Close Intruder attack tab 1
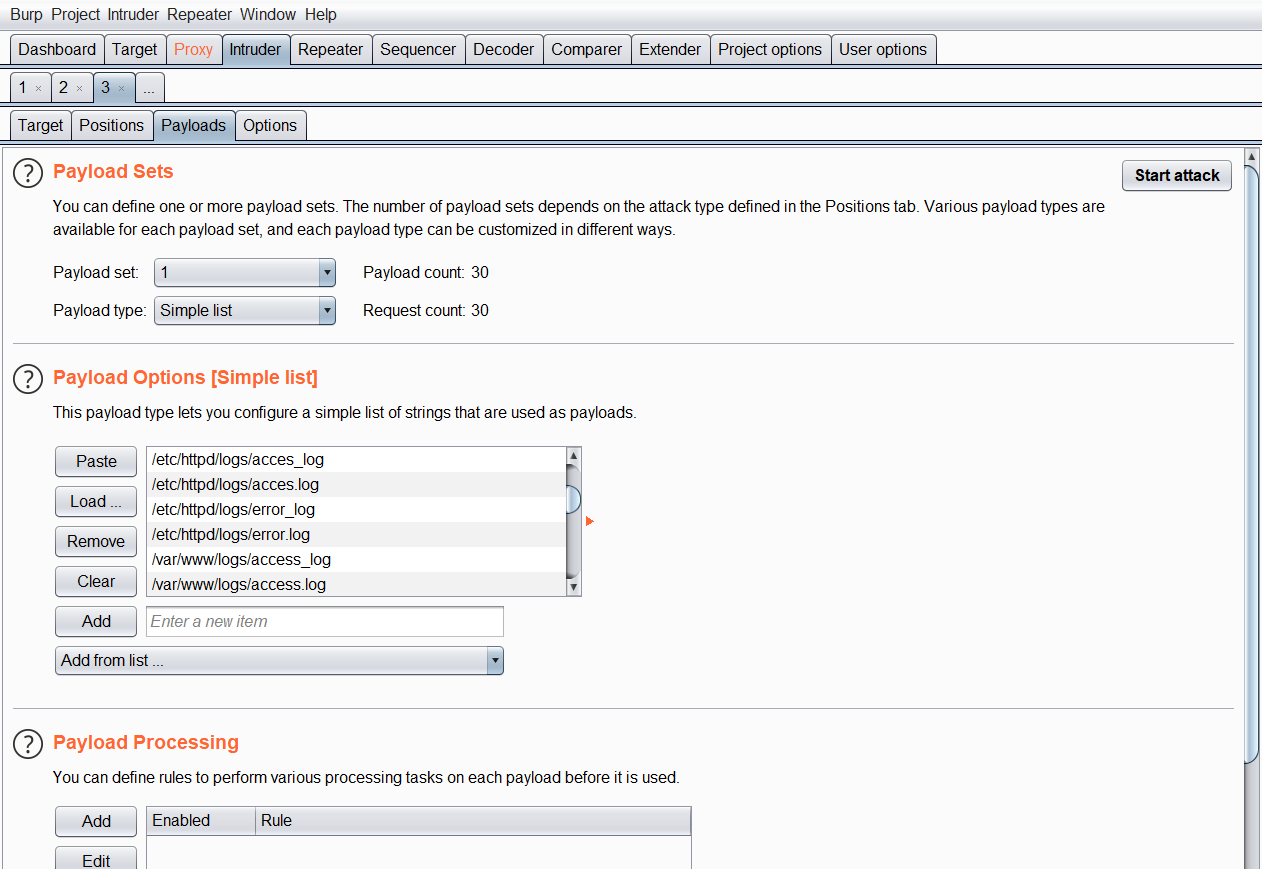1262x869 pixels. (38, 88)
